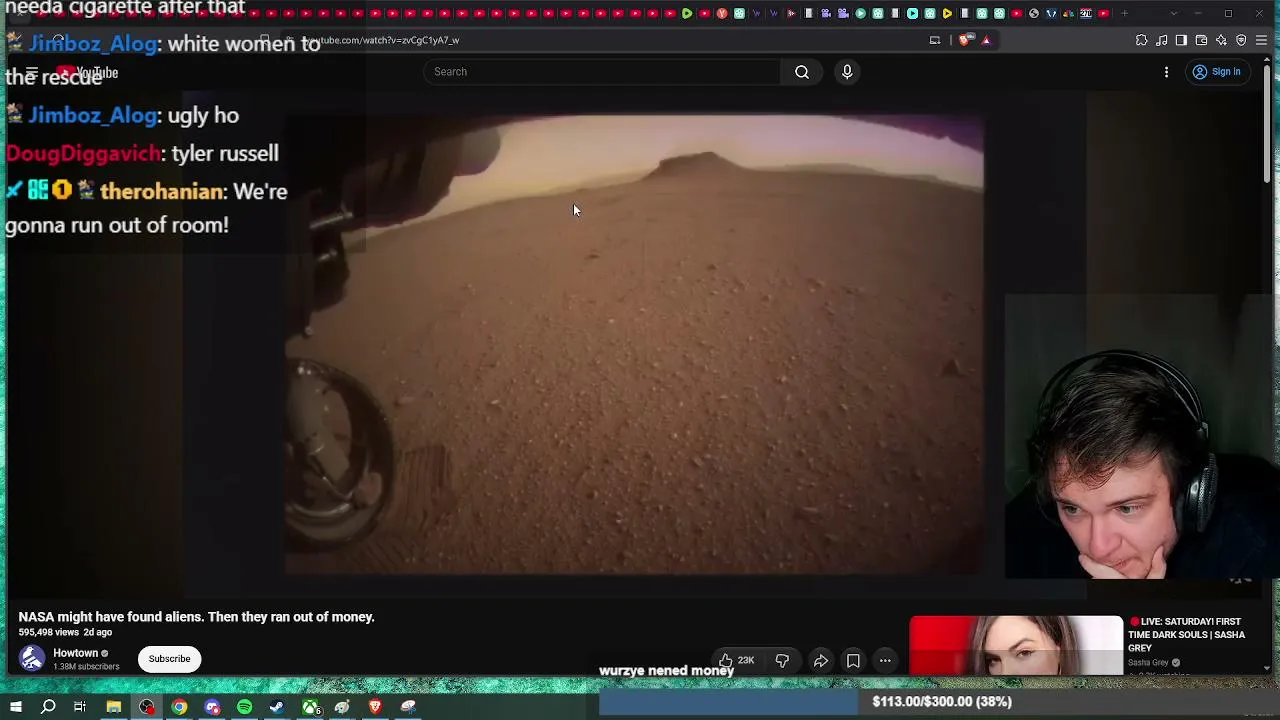Open the Howtown channel name link
This screenshot has width=1280, height=720.
(x=76, y=653)
